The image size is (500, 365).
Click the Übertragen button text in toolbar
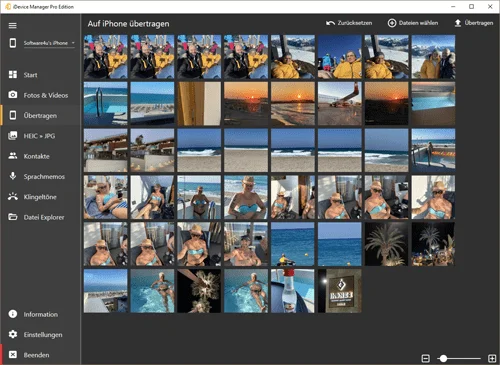(x=479, y=23)
